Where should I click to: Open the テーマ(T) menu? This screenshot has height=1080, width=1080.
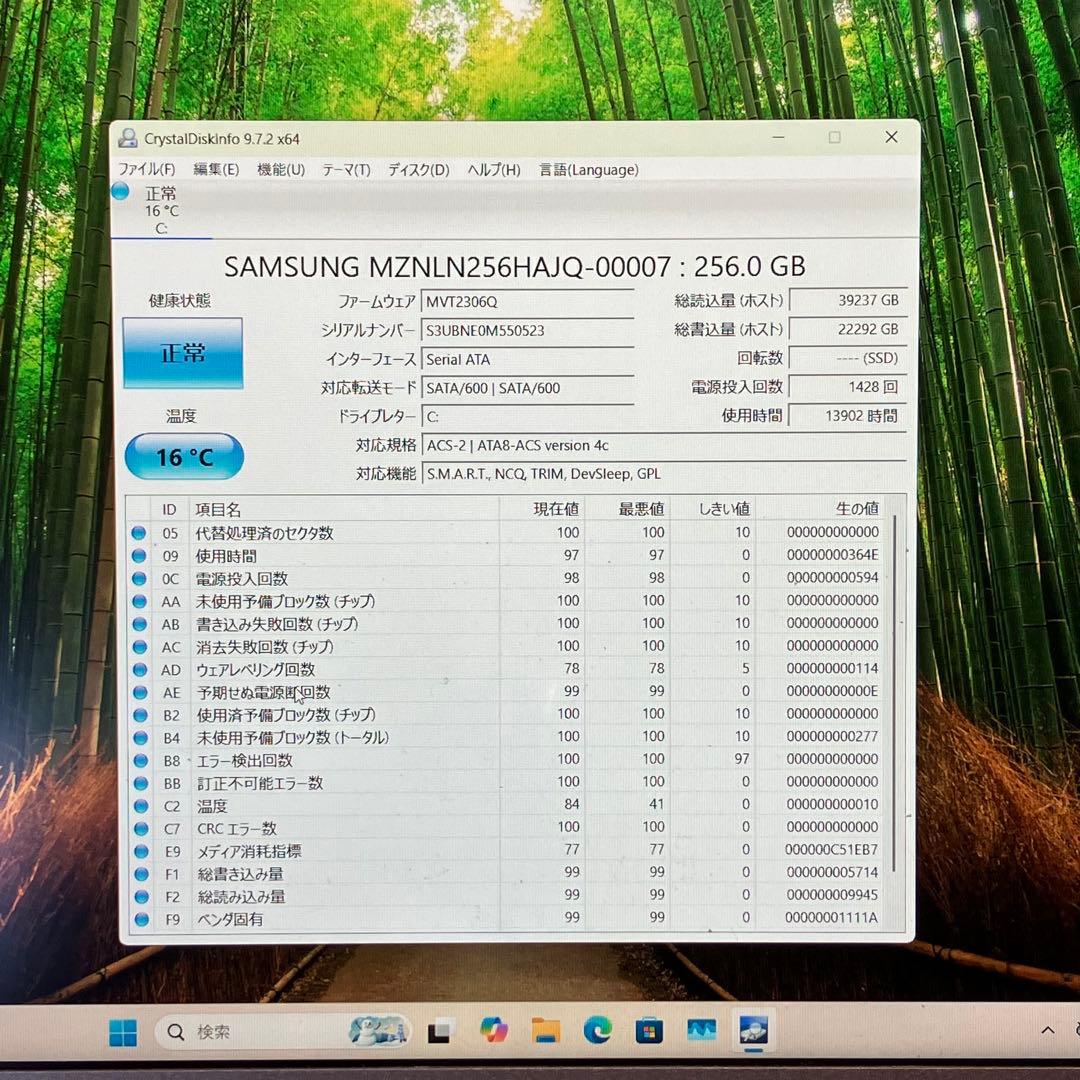[346, 170]
